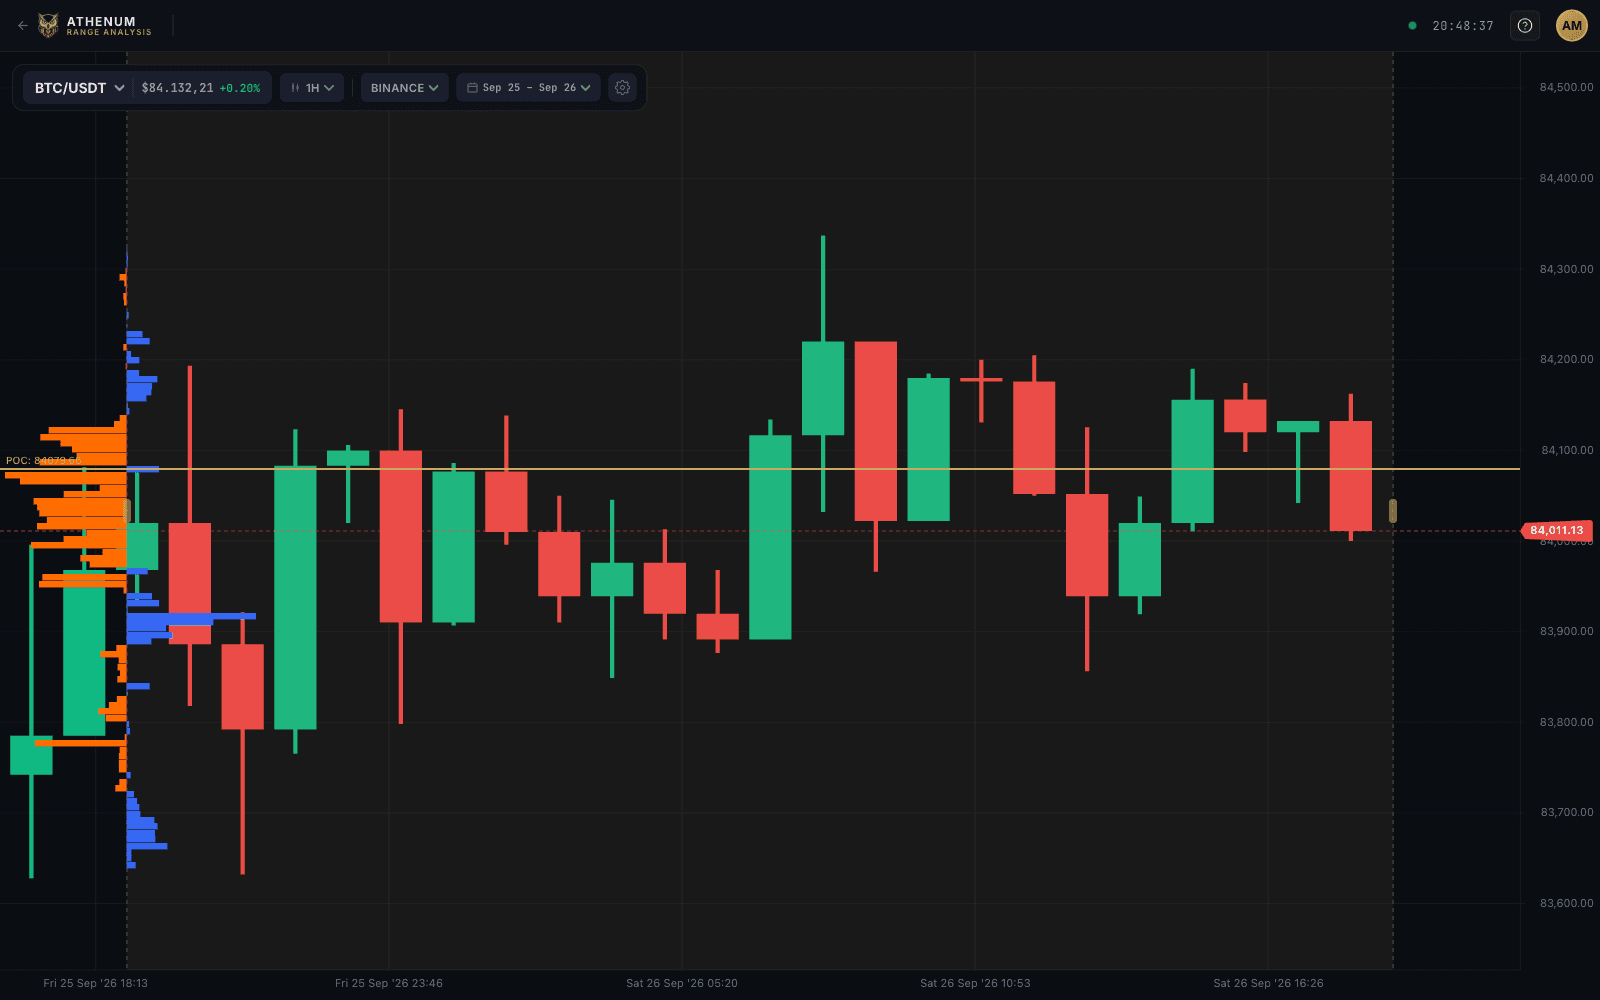Click the POC label on the chart
Viewport: 1600px width, 1000px height.
(x=42, y=461)
